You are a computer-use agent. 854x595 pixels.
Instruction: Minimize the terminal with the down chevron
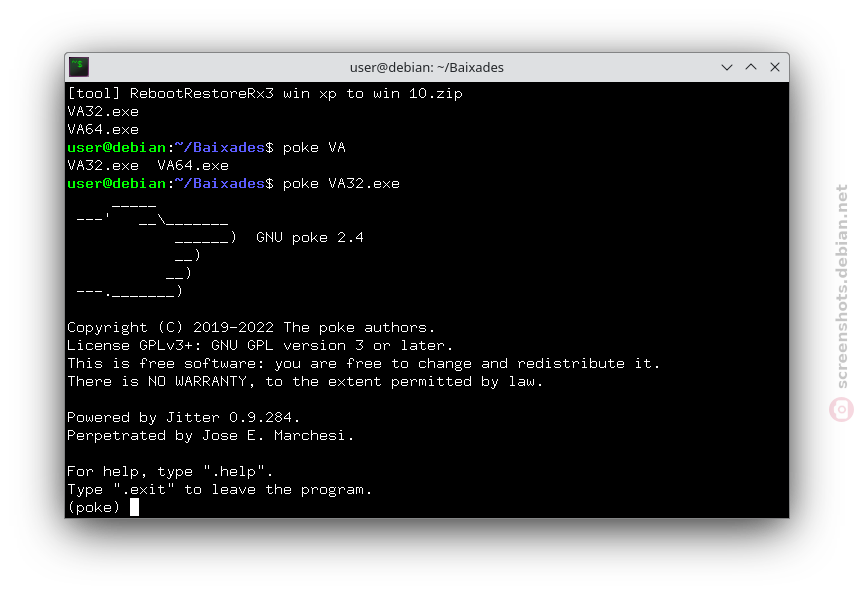point(727,67)
